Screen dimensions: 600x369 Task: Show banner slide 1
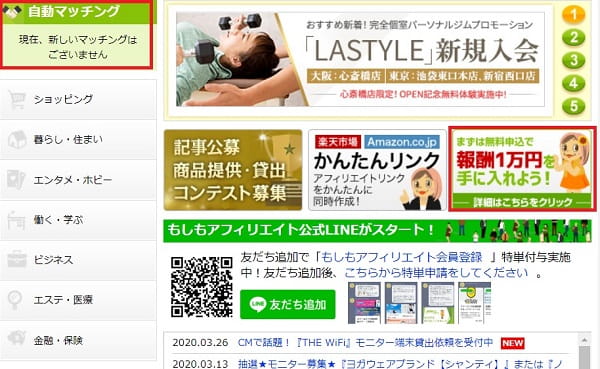coord(573,15)
